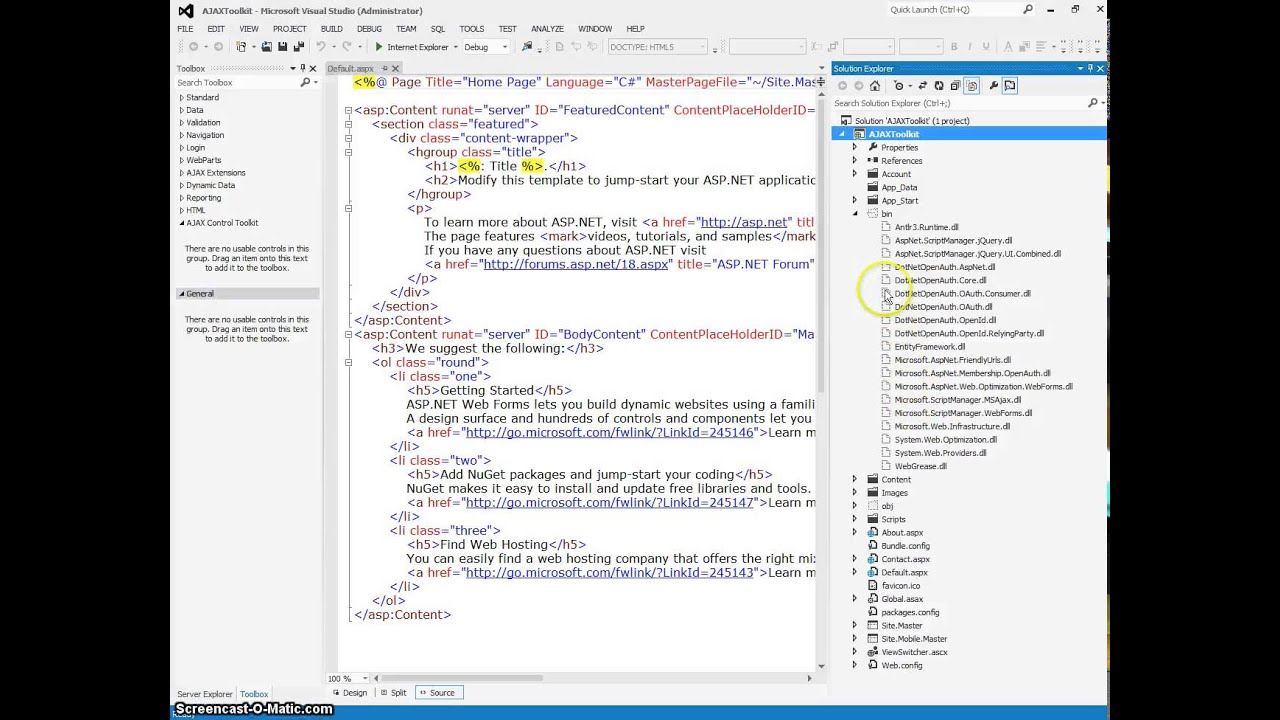
Task: Expand the Standard group in Toolbox
Action: [181, 97]
